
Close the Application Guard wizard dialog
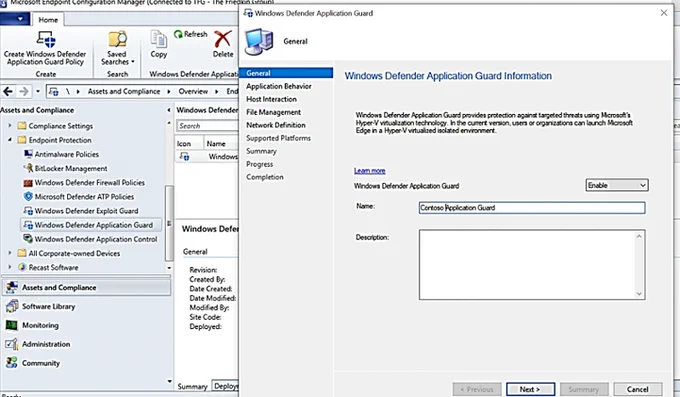click(664, 13)
